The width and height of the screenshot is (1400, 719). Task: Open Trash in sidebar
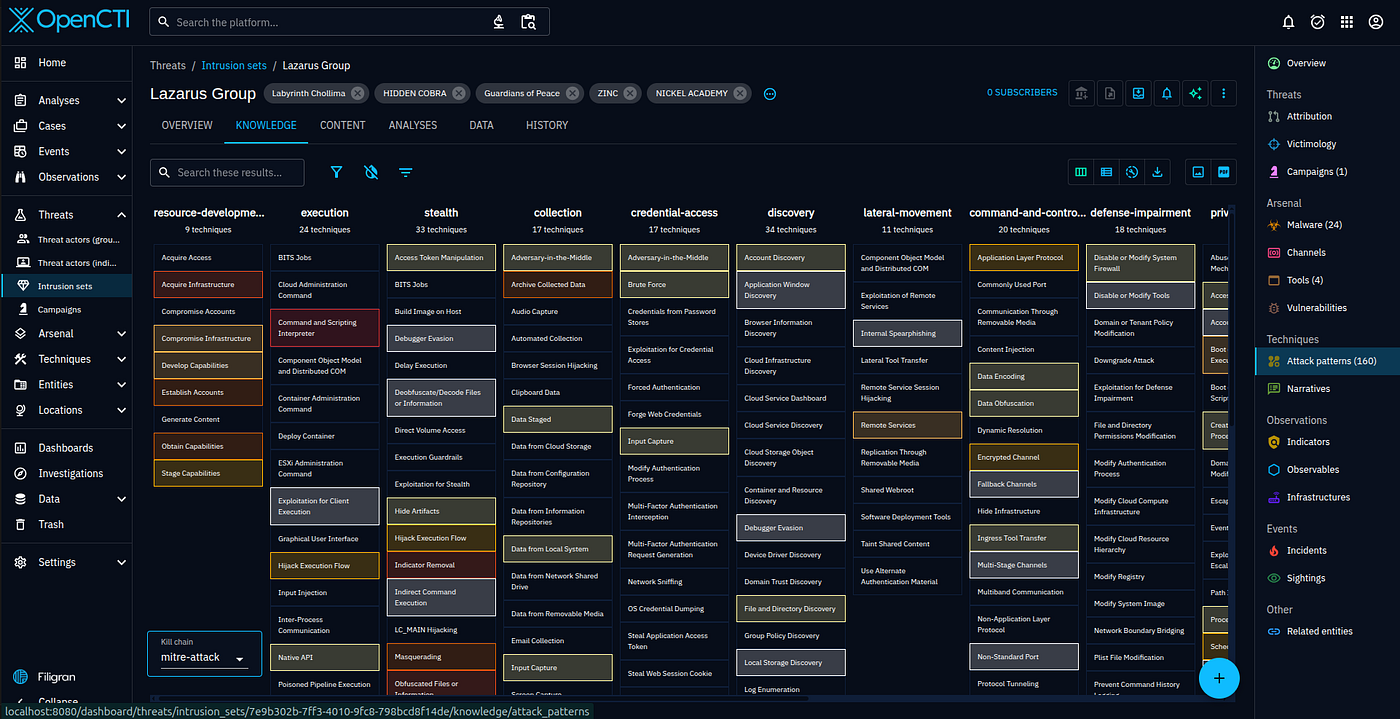tap(66, 524)
